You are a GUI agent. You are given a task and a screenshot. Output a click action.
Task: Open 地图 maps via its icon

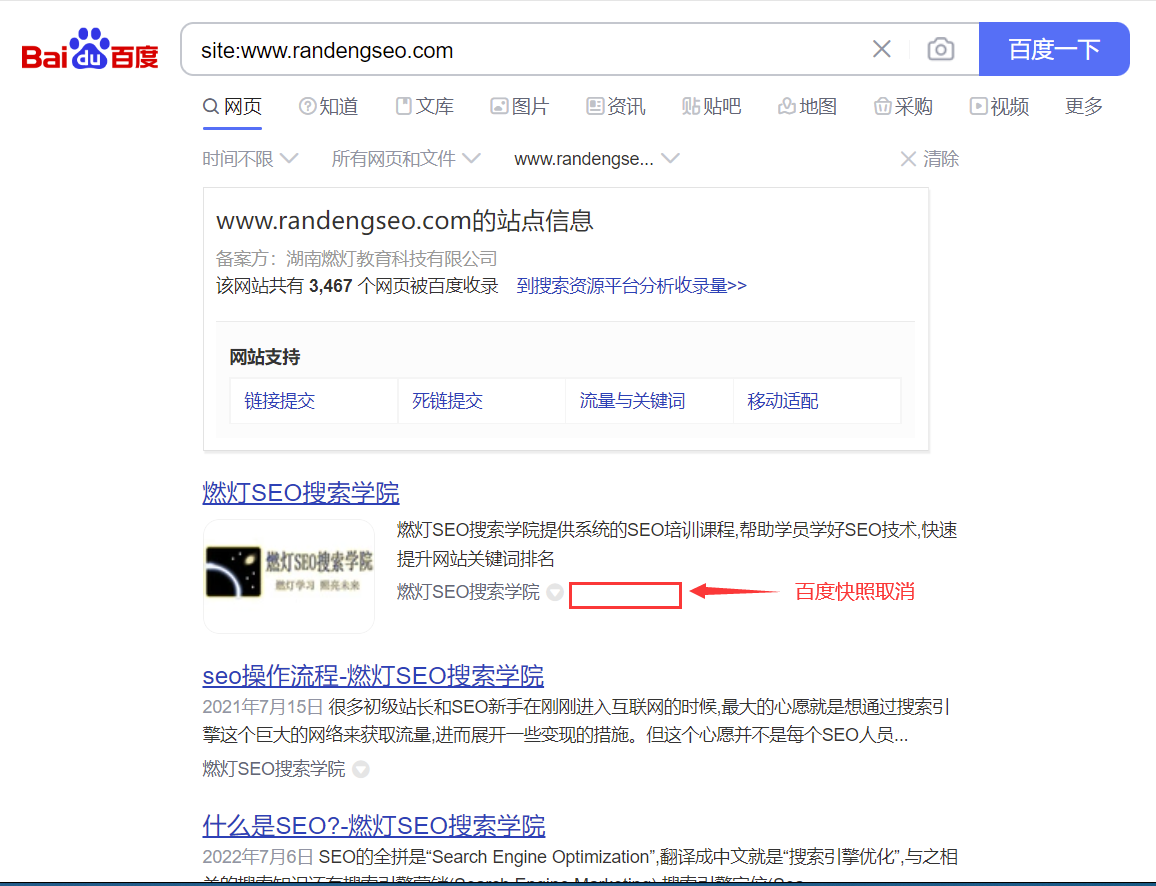coord(786,106)
